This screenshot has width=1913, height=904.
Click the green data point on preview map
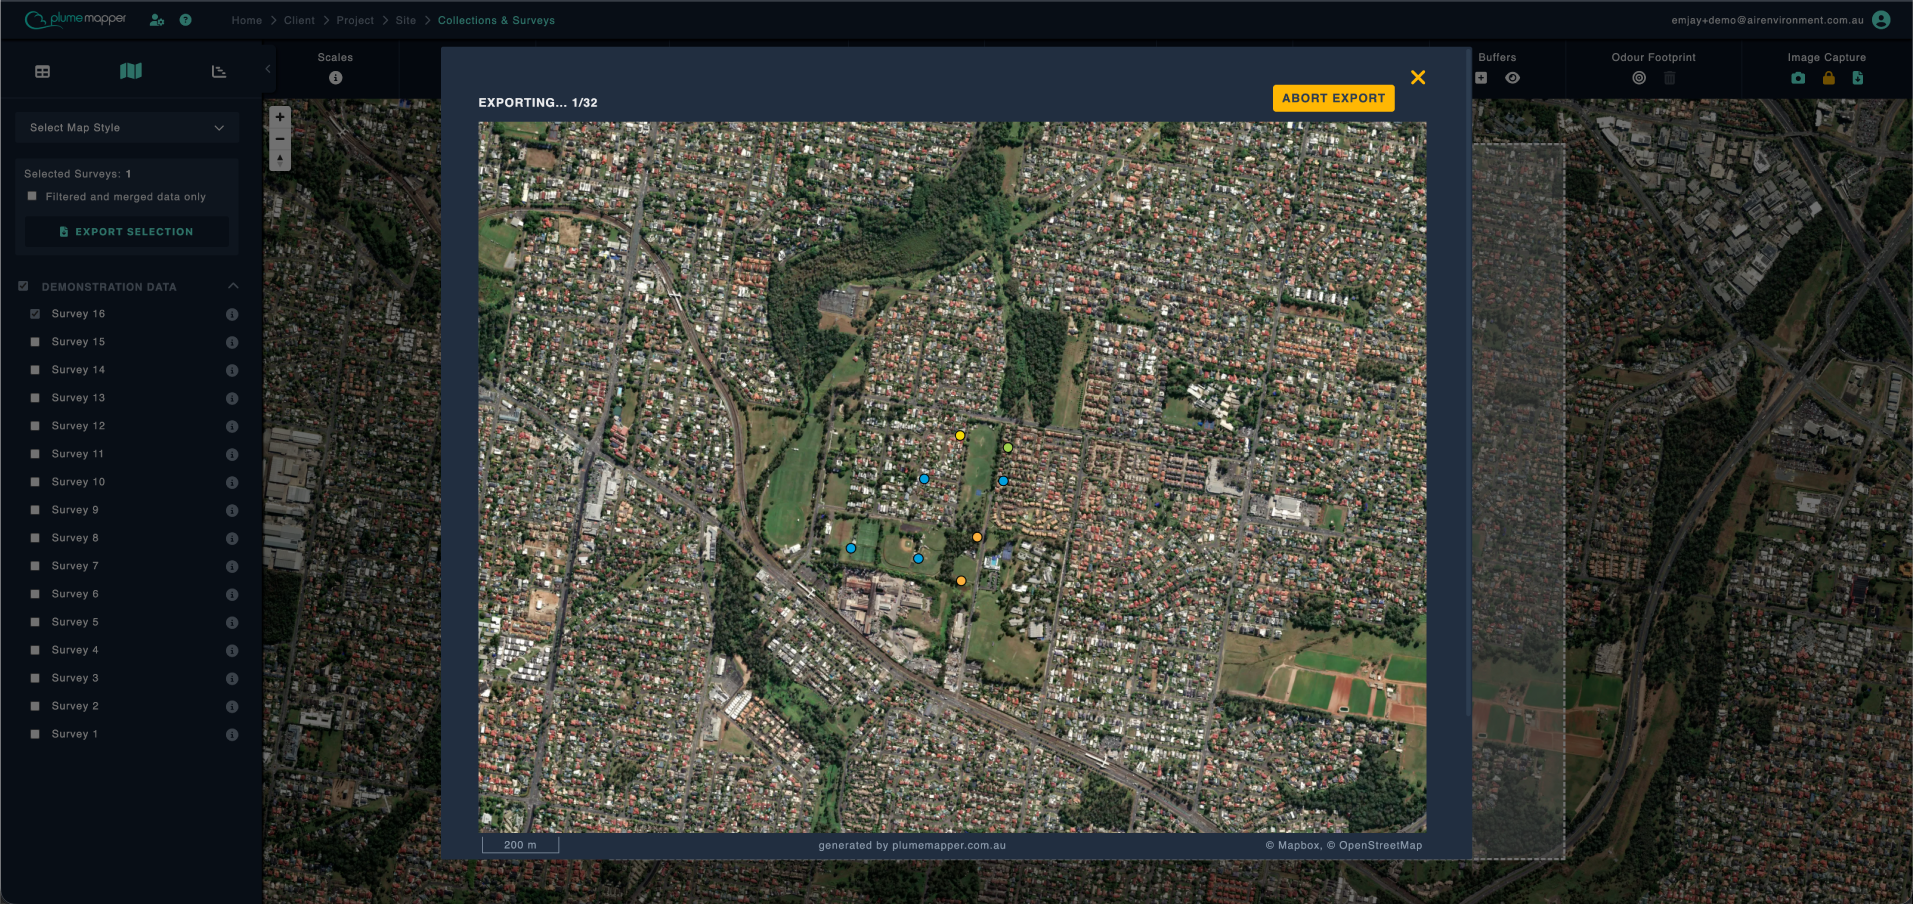pyautogui.click(x=1008, y=448)
